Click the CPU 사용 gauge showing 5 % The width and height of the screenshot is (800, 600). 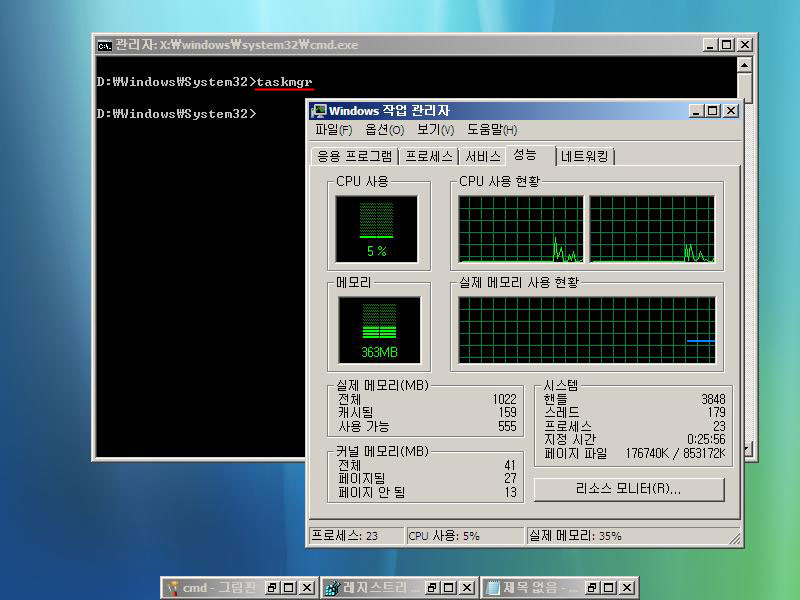pyautogui.click(x=377, y=229)
